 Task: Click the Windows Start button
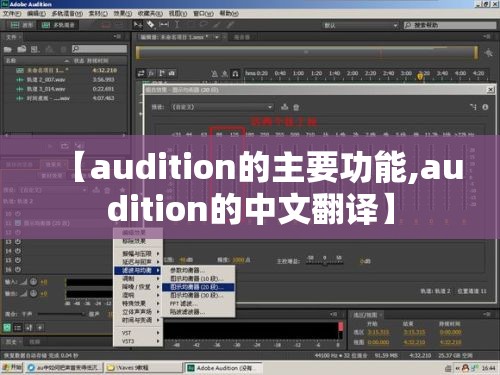tap(12, 368)
